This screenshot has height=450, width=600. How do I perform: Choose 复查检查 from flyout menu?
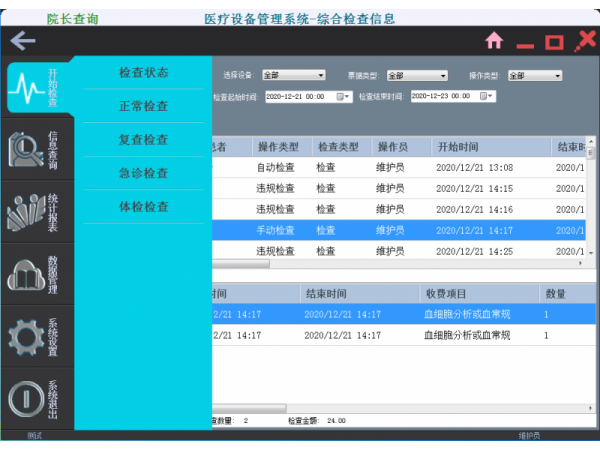coord(143,140)
